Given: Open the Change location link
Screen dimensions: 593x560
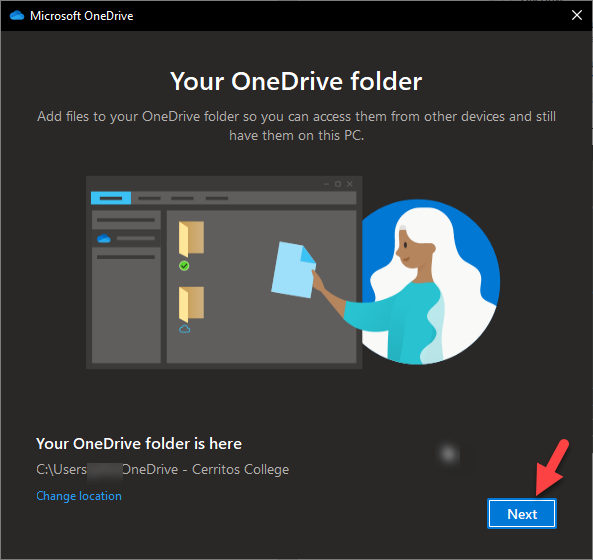Looking at the screenshot, I should tap(79, 496).
